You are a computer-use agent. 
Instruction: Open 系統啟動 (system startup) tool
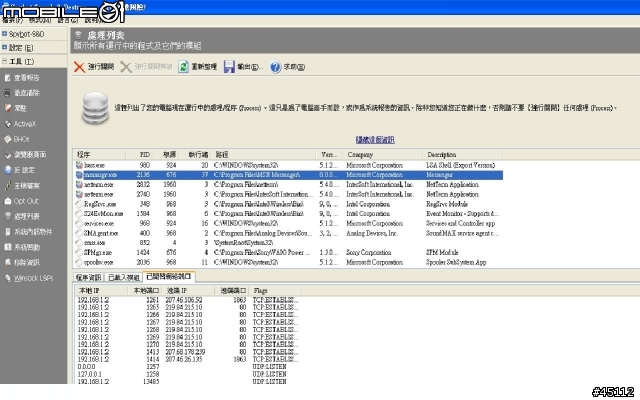point(22,247)
